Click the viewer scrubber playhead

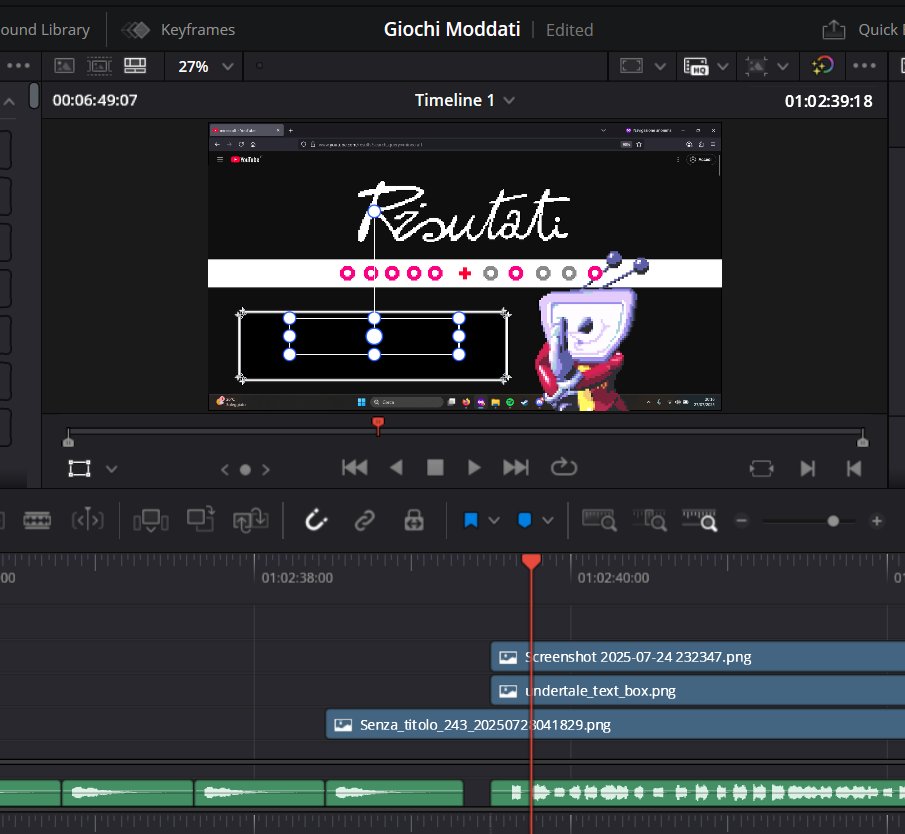coord(378,425)
